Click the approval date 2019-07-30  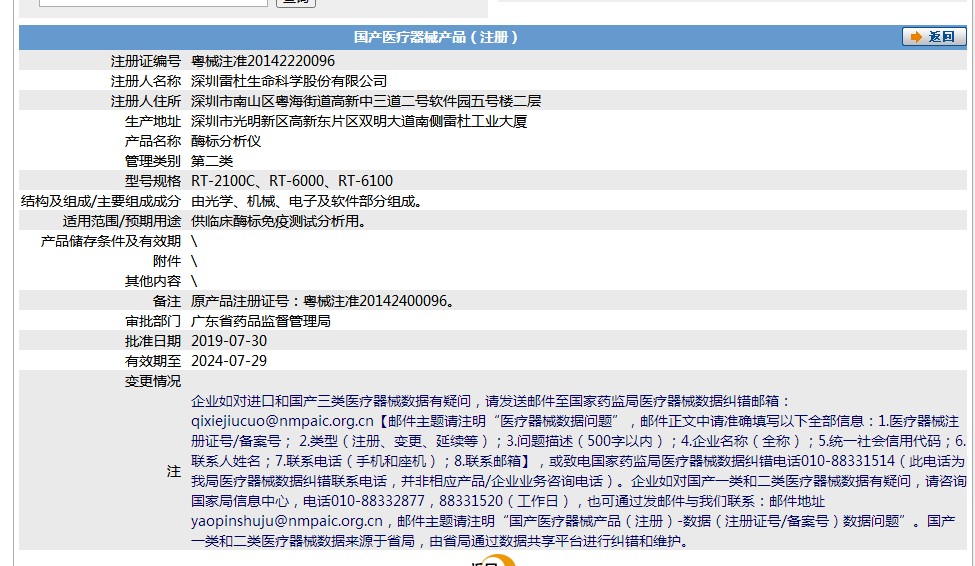click(x=229, y=341)
